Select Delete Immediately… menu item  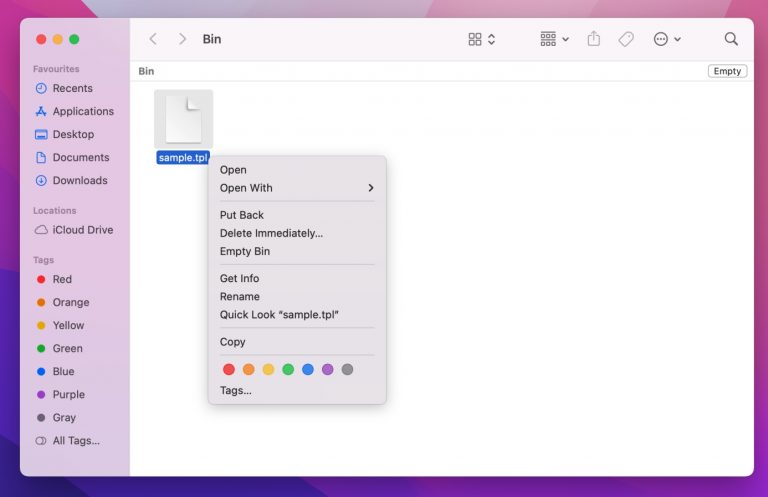click(271, 233)
